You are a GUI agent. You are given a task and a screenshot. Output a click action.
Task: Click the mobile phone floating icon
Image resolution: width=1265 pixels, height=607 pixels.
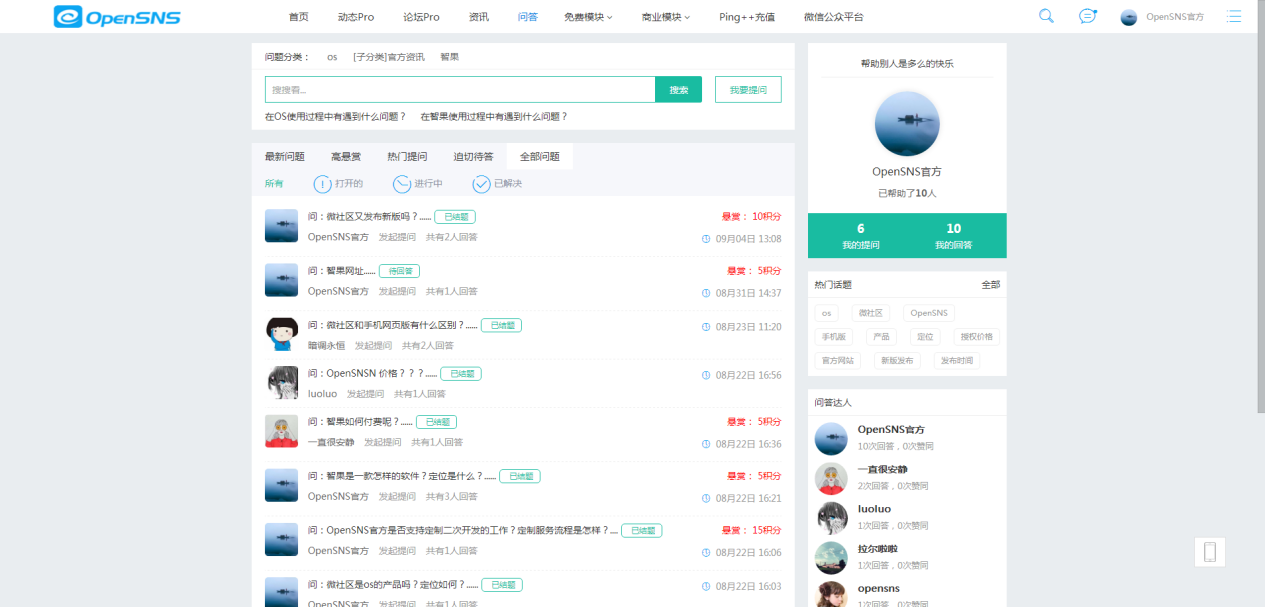click(1209, 552)
